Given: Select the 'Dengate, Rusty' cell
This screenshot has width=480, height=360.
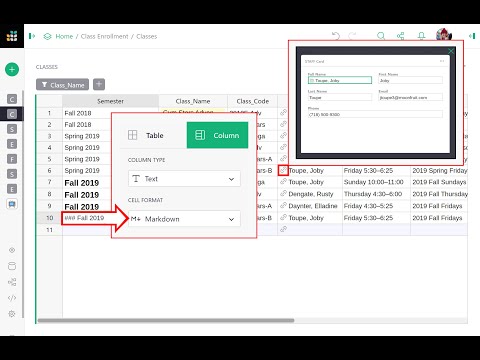Looking at the screenshot, I should [x=310, y=194].
